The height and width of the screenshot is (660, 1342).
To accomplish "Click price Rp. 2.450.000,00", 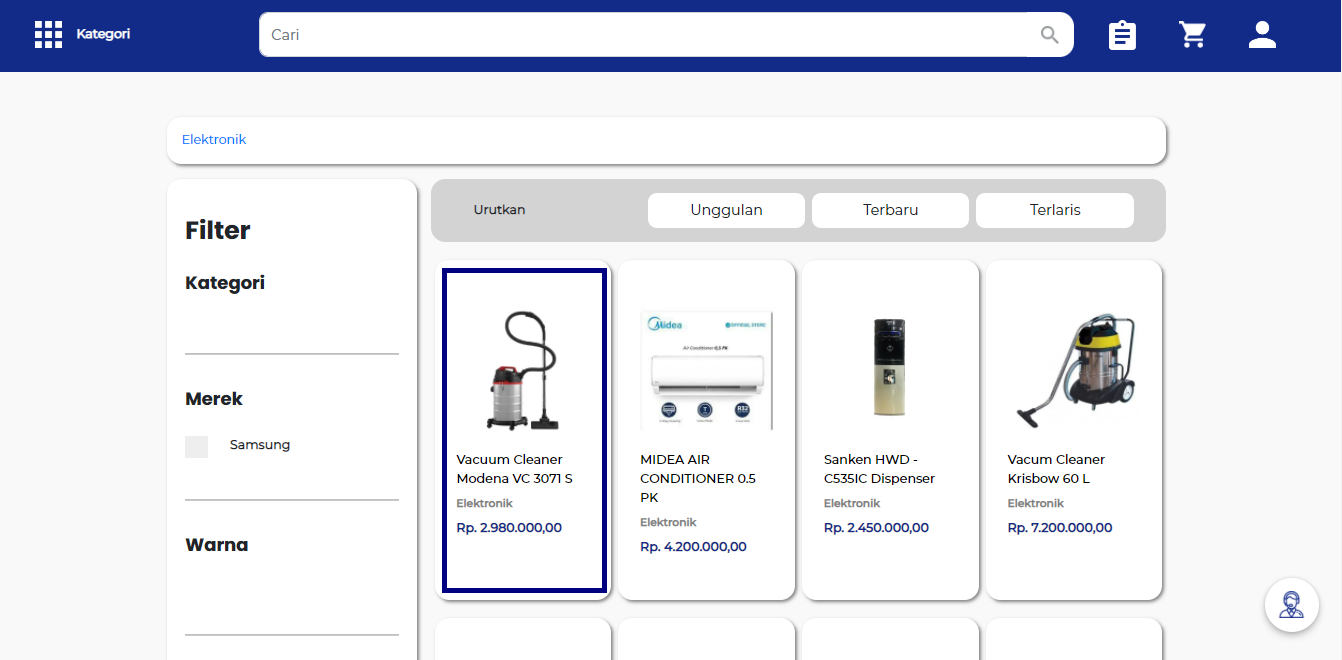I will pos(876,528).
